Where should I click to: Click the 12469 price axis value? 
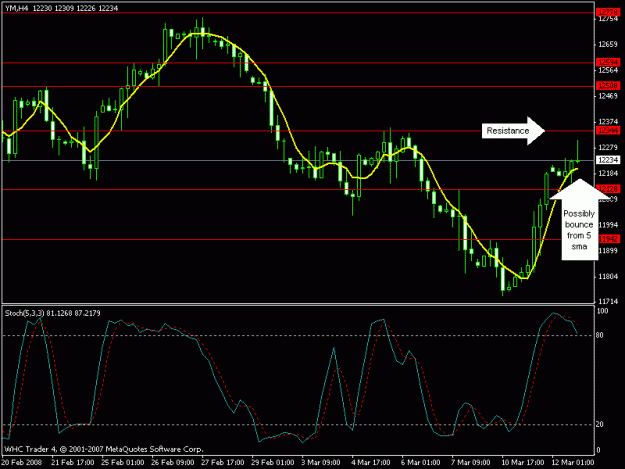[x=608, y=96]
